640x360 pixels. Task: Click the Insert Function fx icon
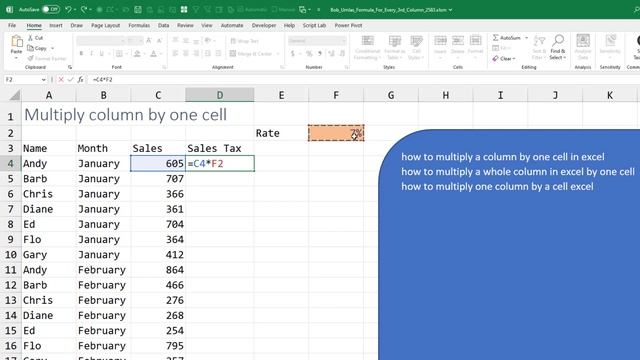(x=80, y=80)
